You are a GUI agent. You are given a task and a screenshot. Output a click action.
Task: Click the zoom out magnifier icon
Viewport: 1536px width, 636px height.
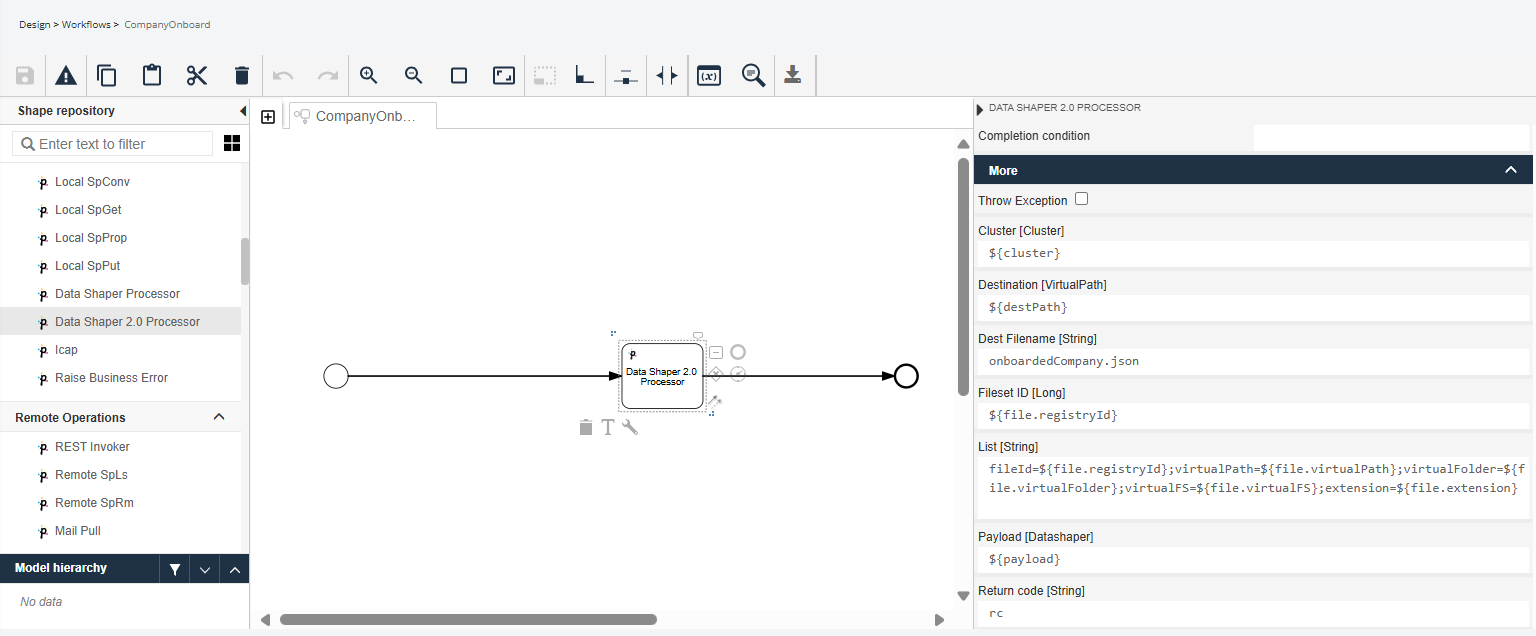413,76
